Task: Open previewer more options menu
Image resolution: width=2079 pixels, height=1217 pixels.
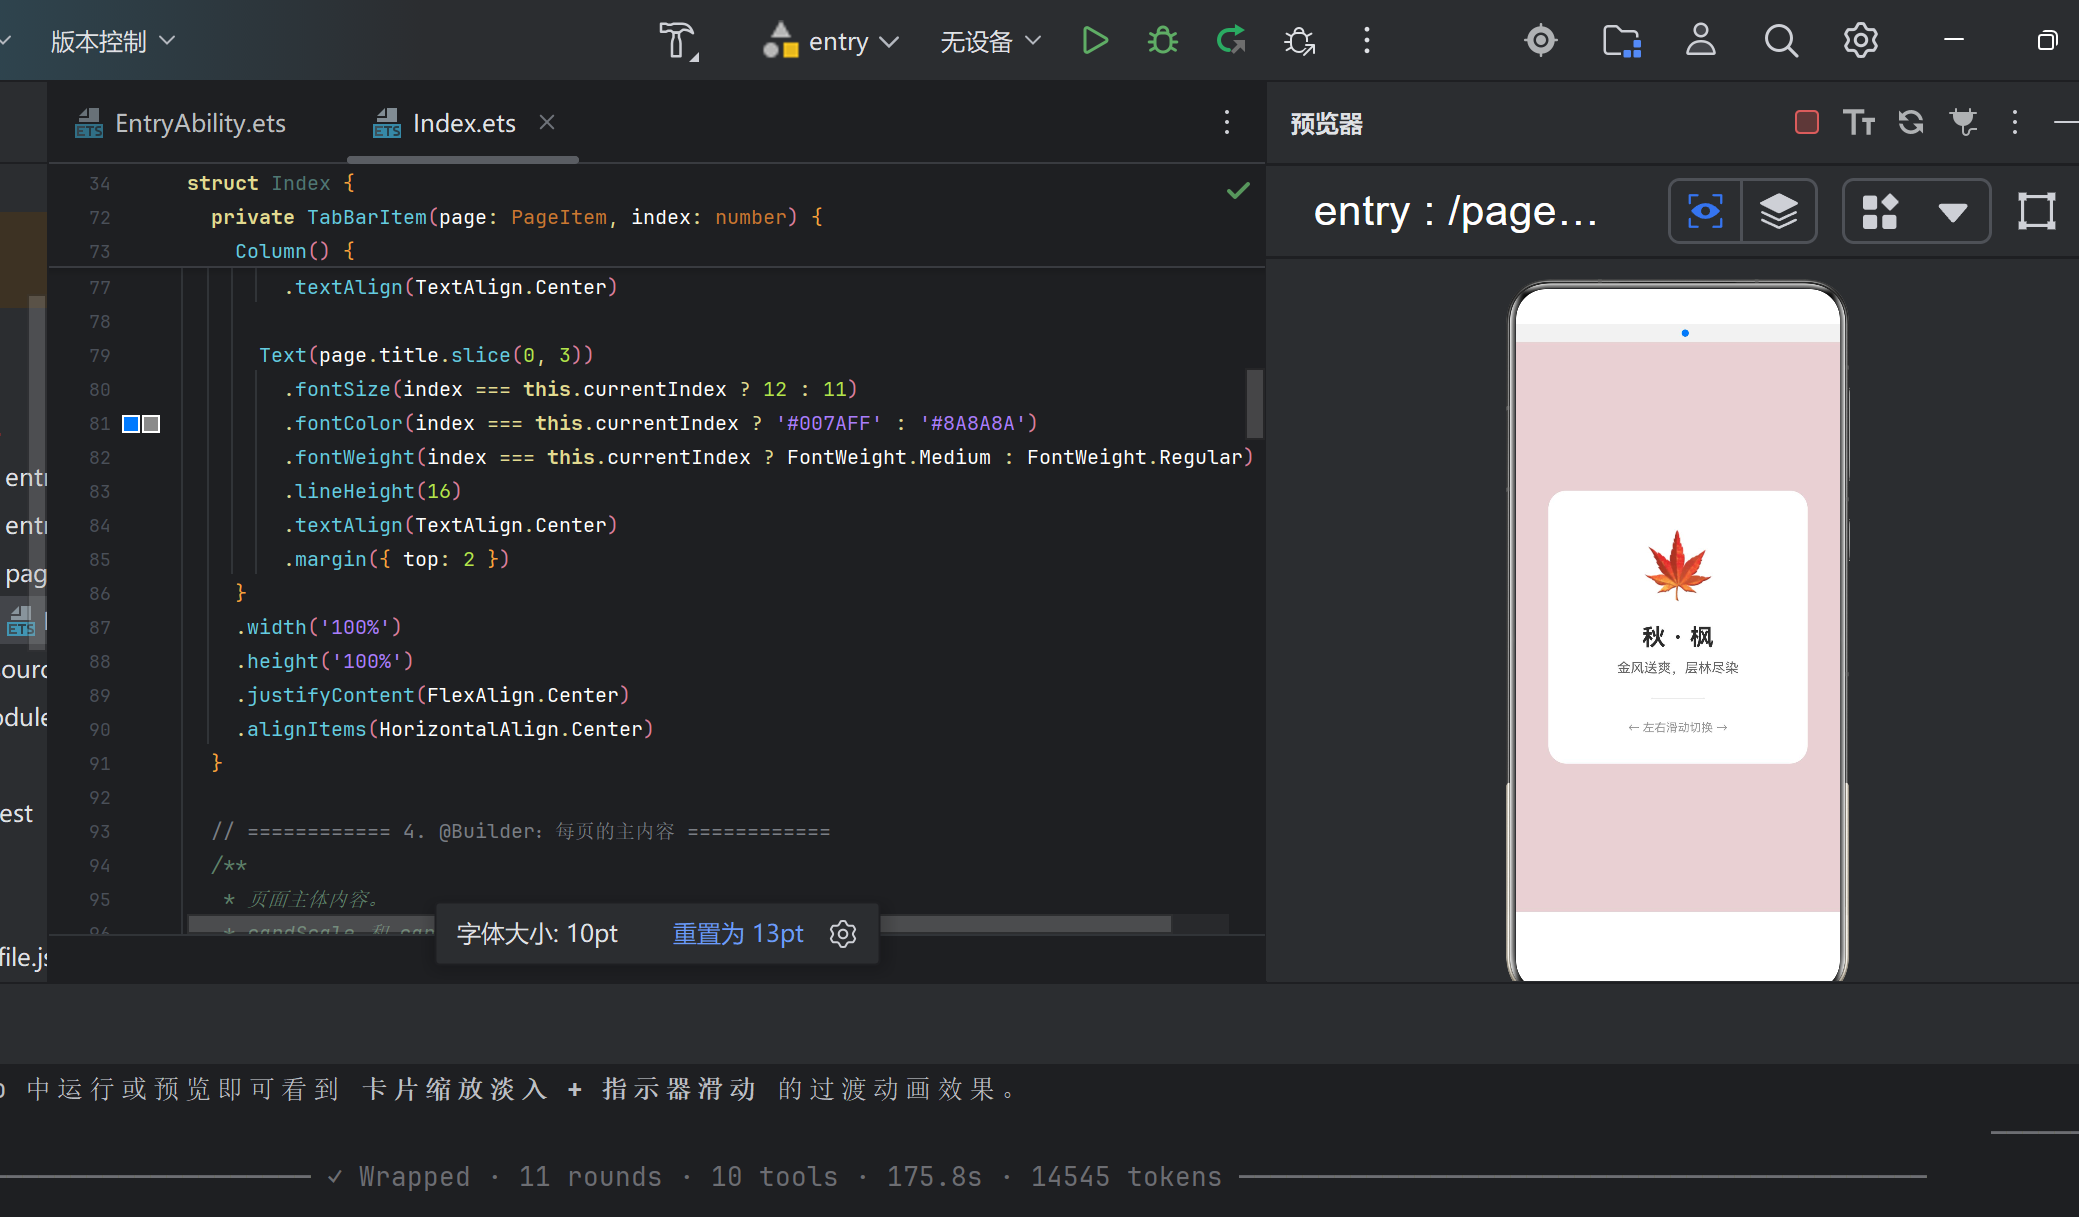Action: coord(2015,122)
